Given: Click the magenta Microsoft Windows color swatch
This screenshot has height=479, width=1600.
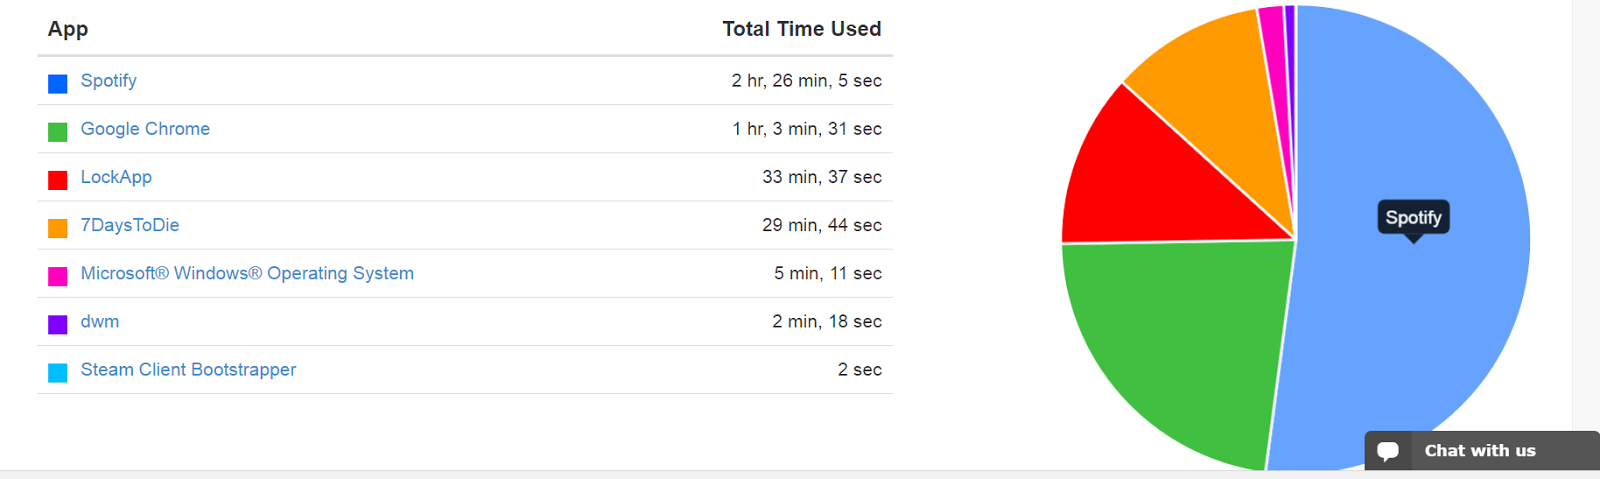Looking at the screenshot, I should [x=58, y=276].
